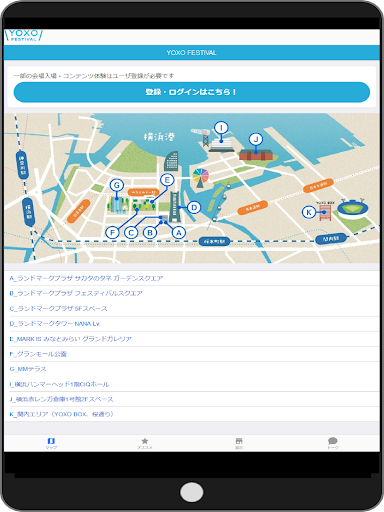Open G_MMテラス link
The height and width of the screenshot is (512, 384).
(x=192, y=369)
